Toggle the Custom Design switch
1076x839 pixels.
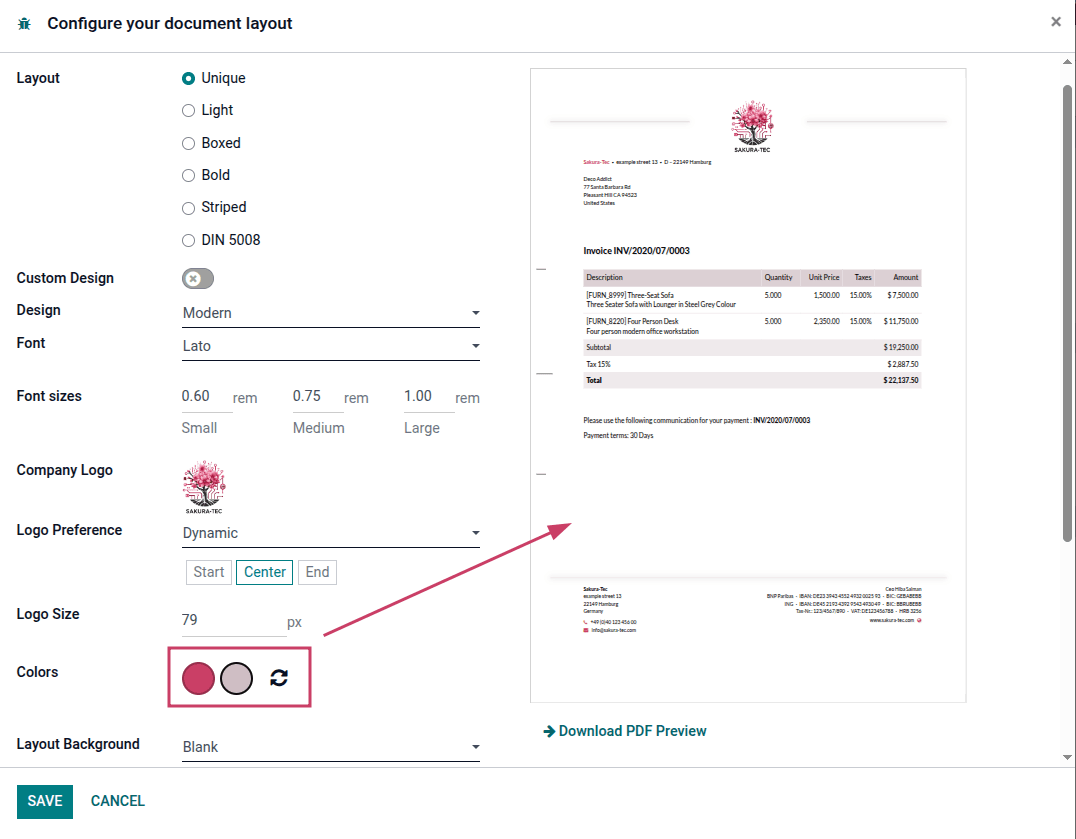coord(198,279)
